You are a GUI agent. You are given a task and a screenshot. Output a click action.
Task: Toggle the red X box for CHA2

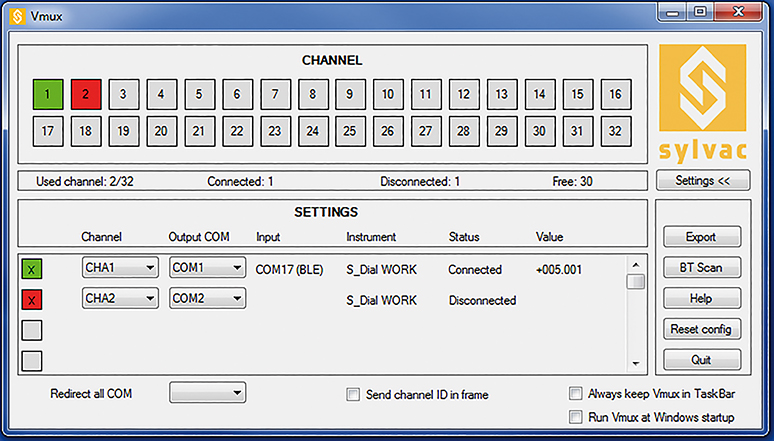[33, 300]
